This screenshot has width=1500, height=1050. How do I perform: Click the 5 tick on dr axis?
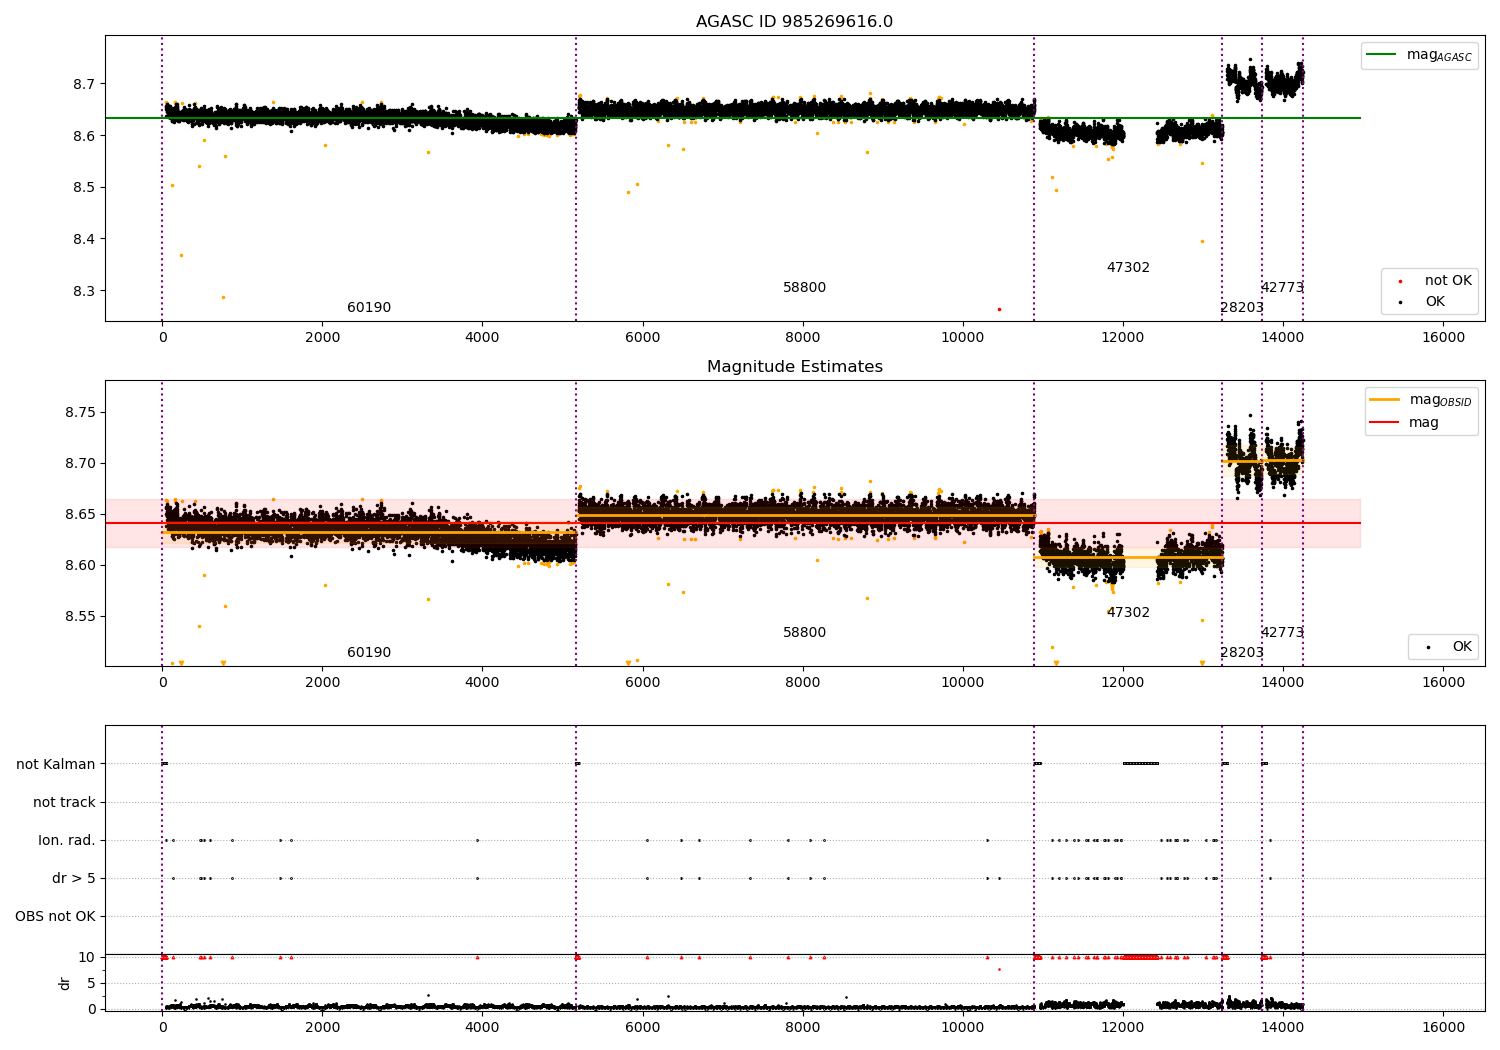(91, 984)
